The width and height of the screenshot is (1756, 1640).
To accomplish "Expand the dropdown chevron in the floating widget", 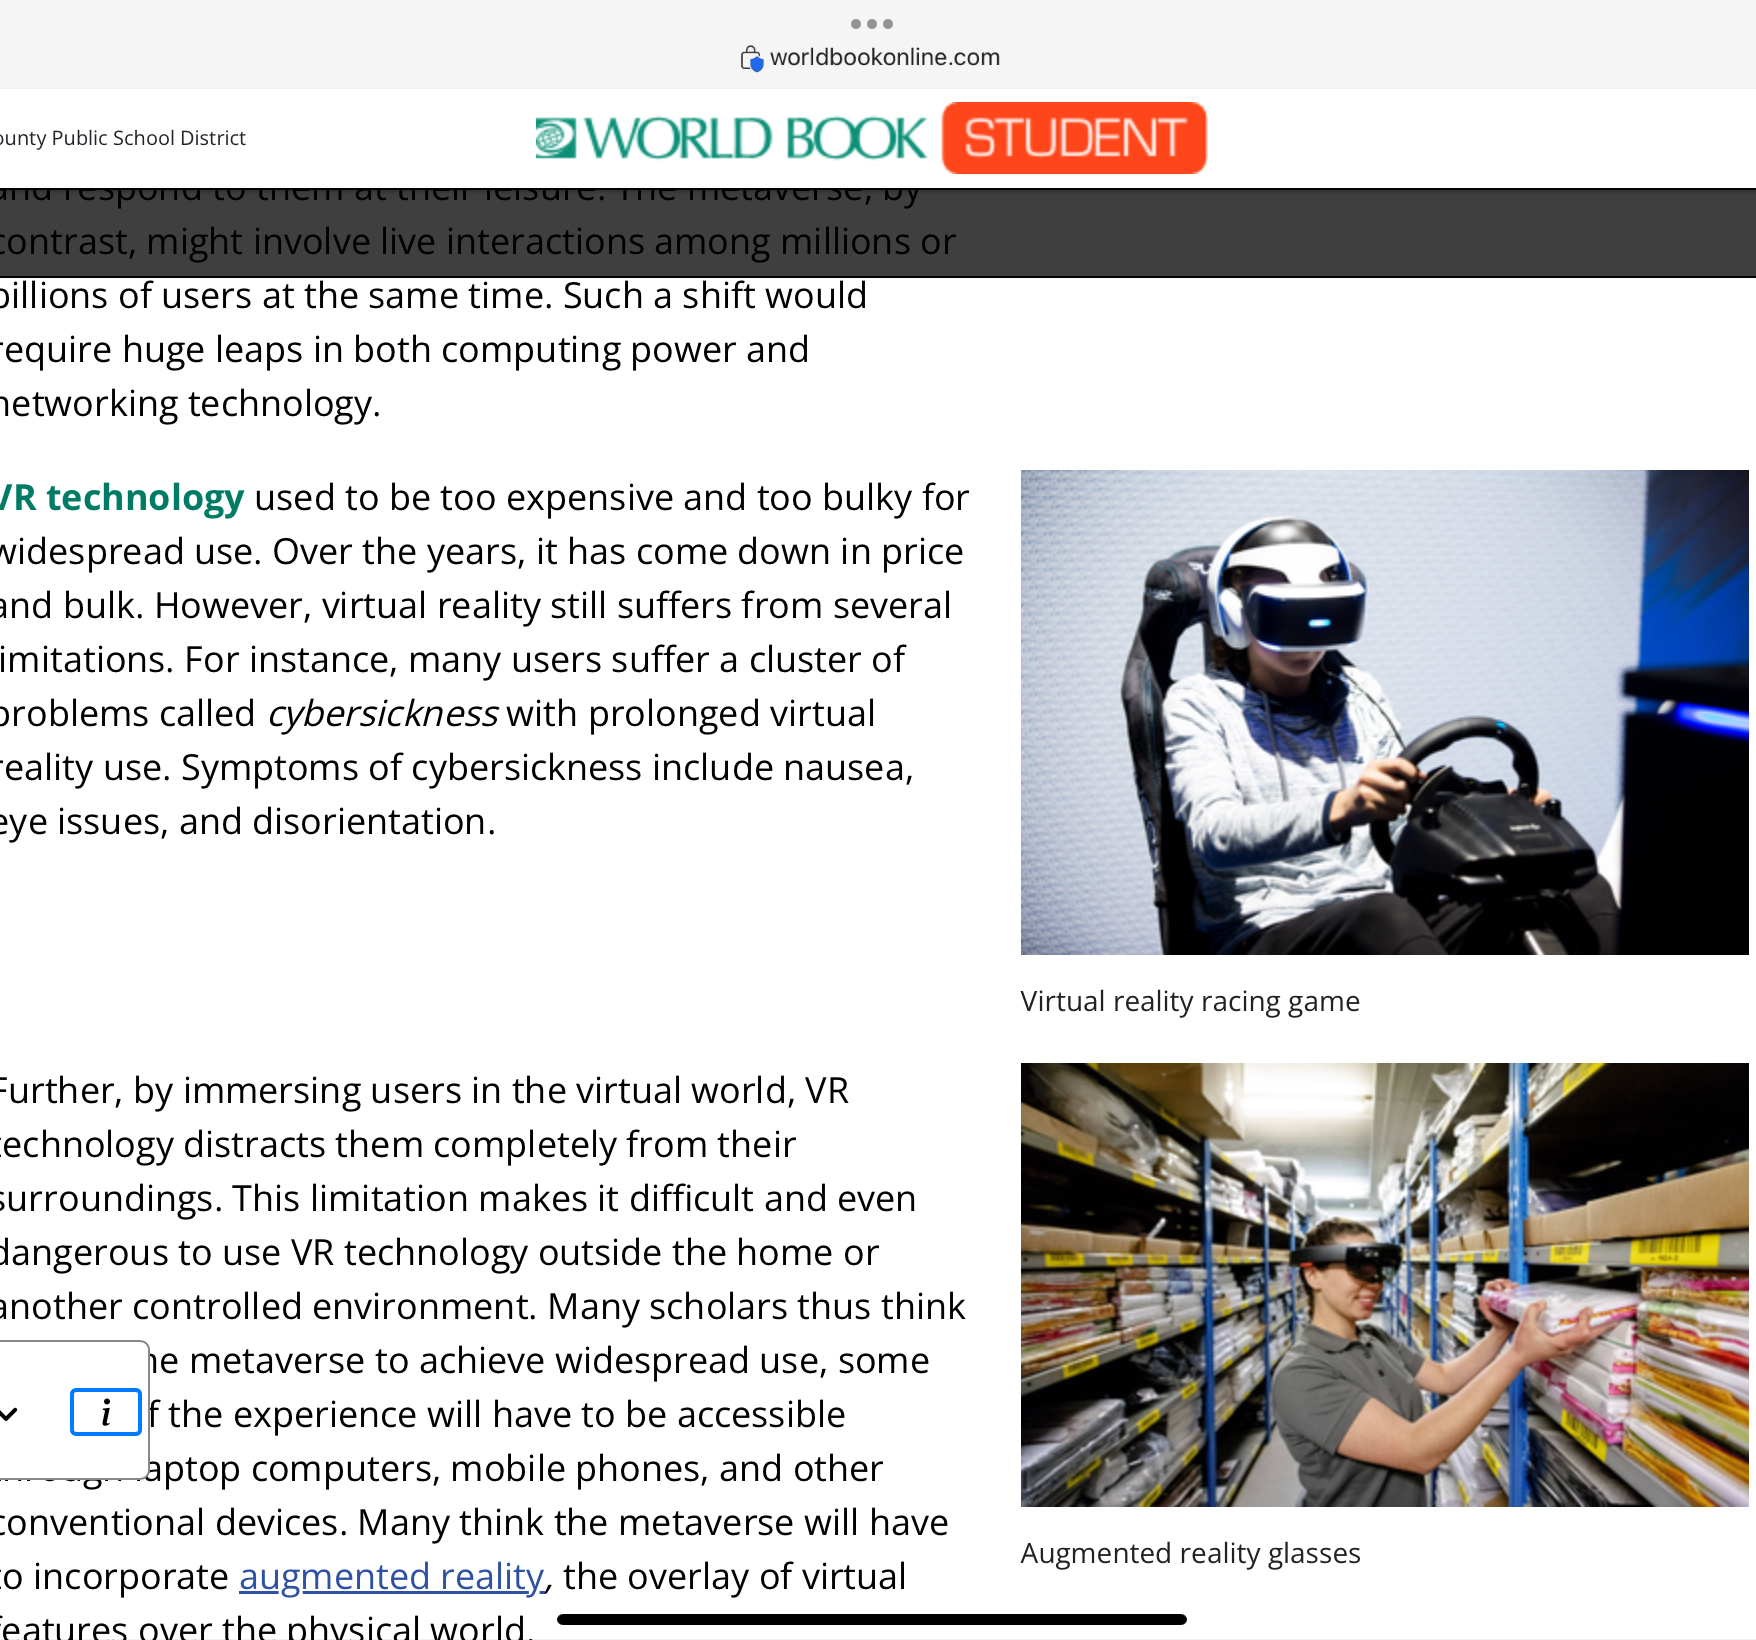I will 10,1413.
